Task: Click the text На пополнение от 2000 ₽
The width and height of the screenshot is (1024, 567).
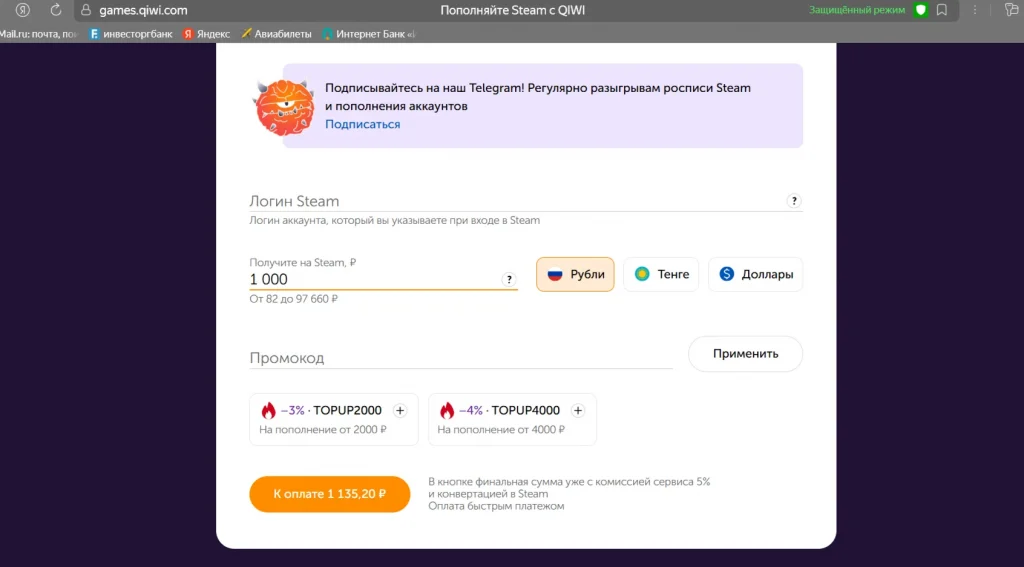Action: pyautogui.click(x=323, y=430)
